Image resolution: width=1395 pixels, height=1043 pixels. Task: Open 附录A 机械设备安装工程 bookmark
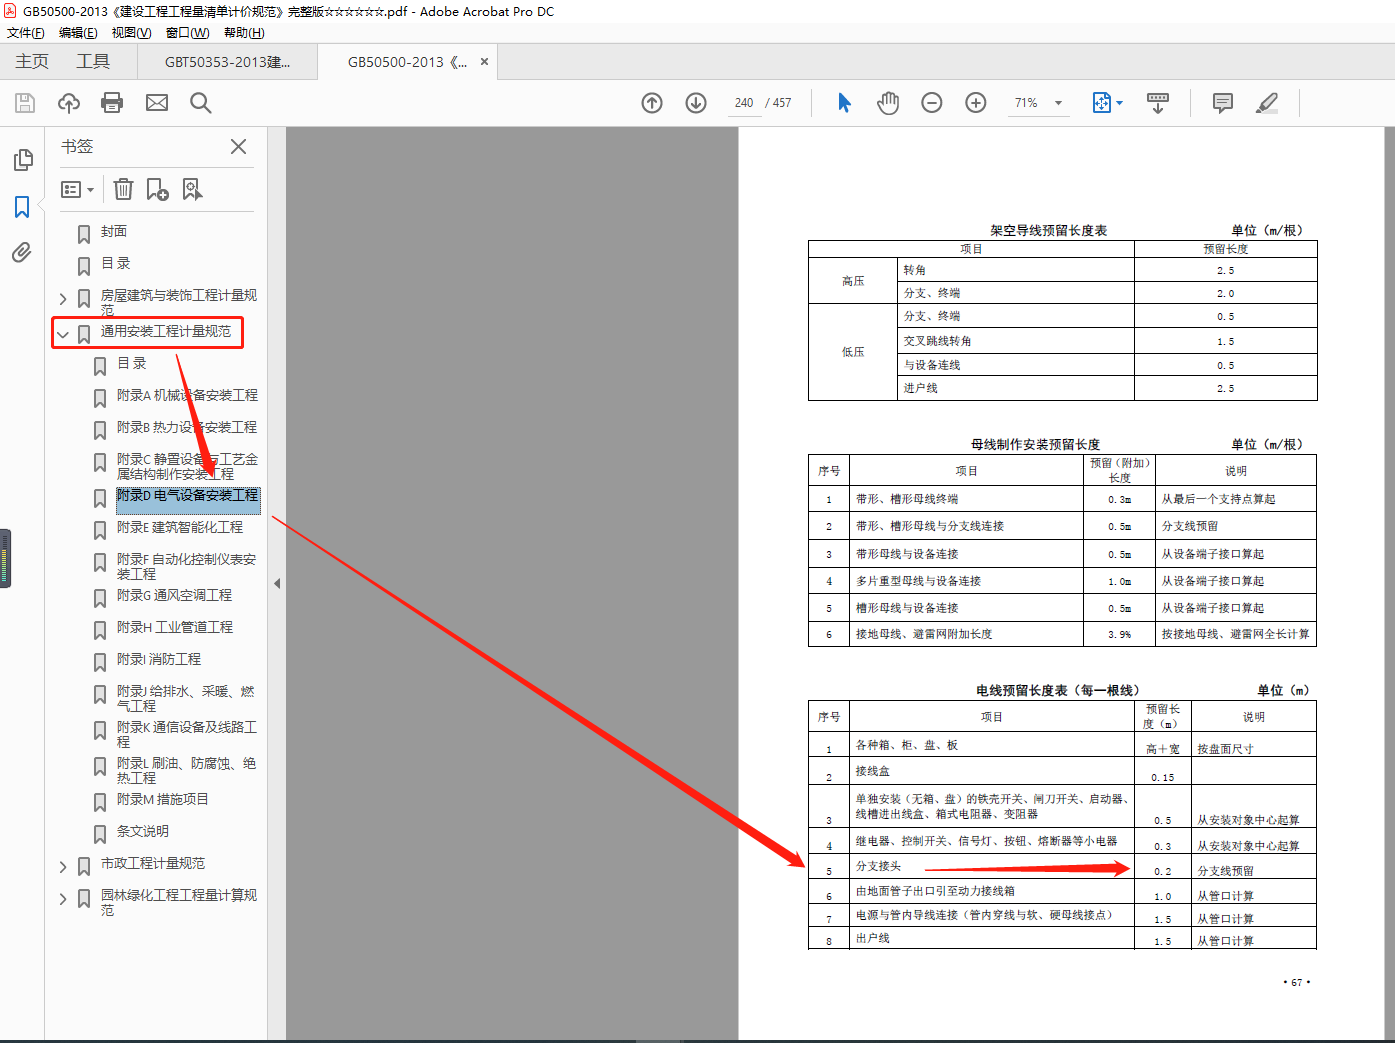(x=187, y=395)
